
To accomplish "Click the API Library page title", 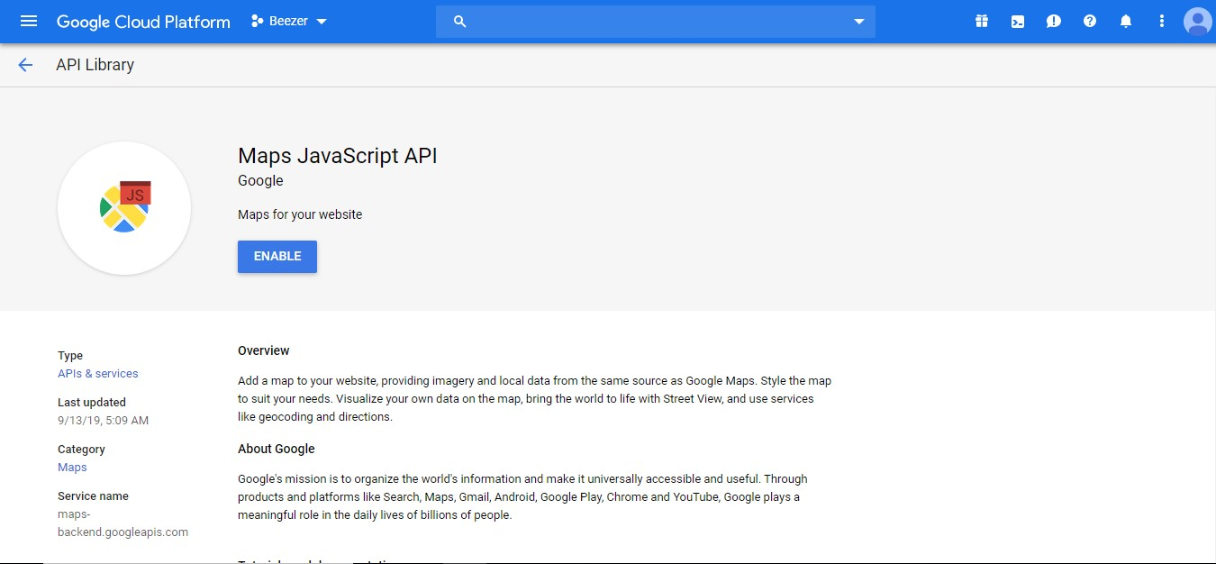I will (x=95, y=65).
